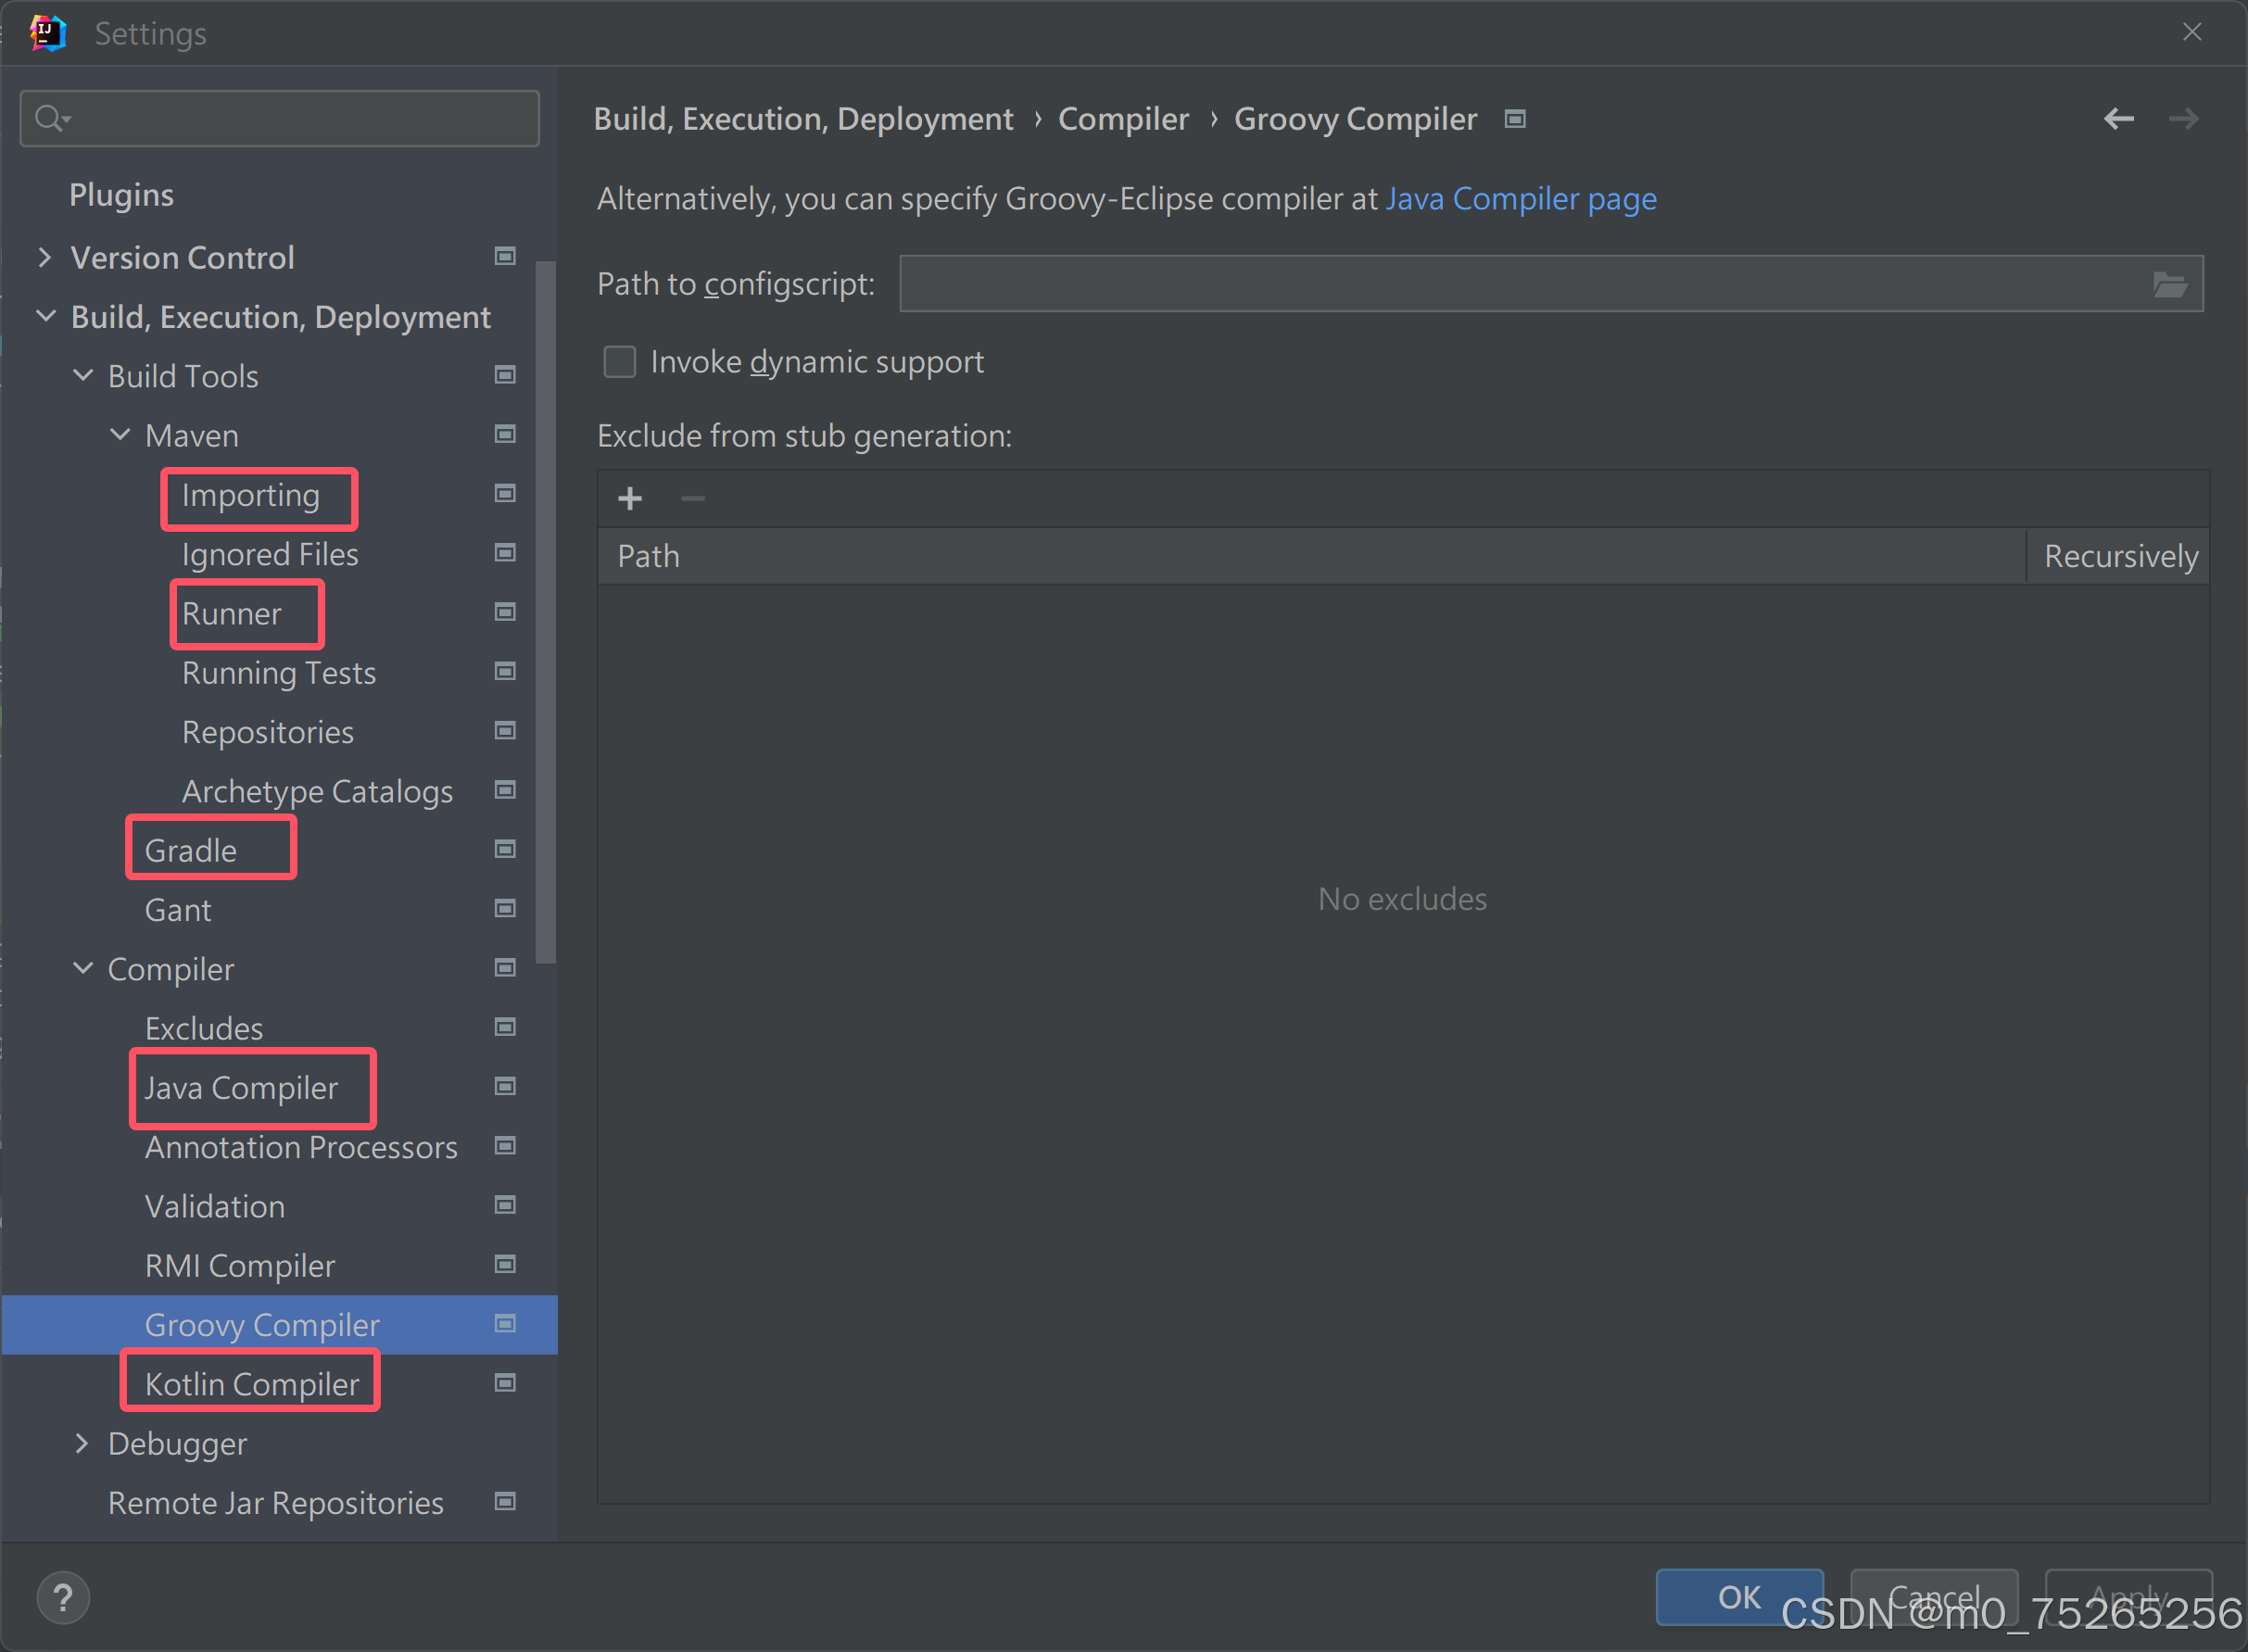
Task: Open the Java Compiler page link
Action: click(1520, 199)
